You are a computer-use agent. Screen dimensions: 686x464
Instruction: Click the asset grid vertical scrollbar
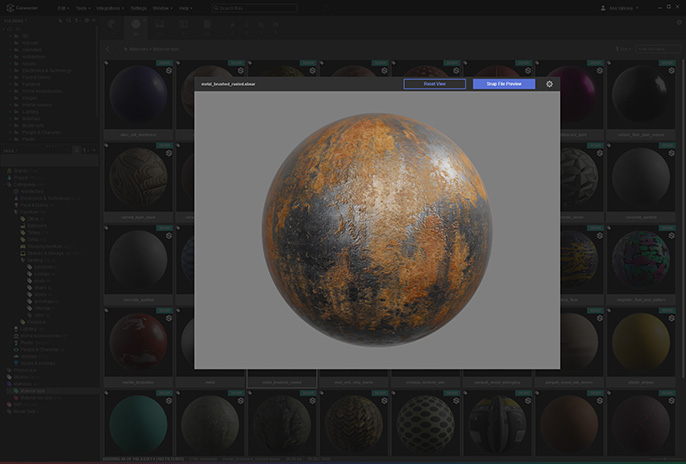coord(682,219)
